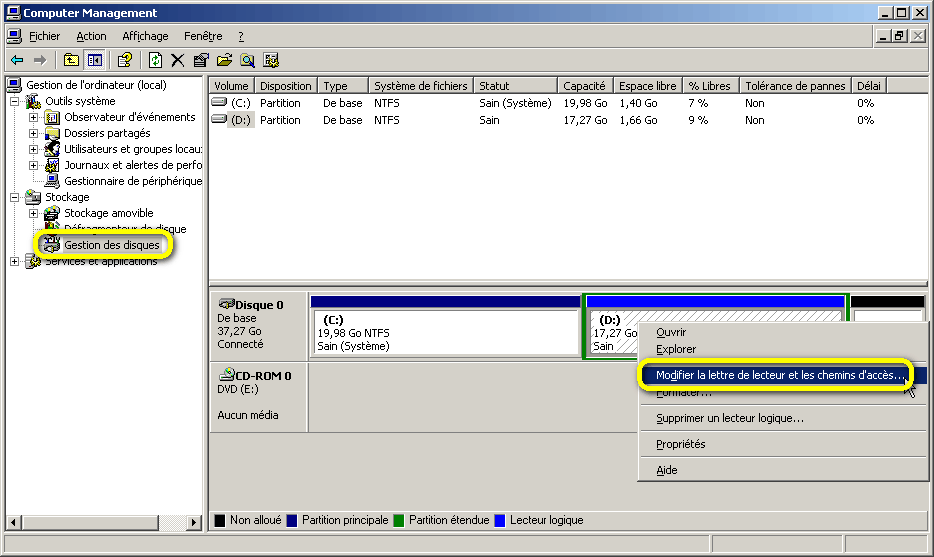Image resolution: width=934 pixels, height=557 pixels.
Task: Click the Computer Management title bar icon
Action: [x=13, y=13]
